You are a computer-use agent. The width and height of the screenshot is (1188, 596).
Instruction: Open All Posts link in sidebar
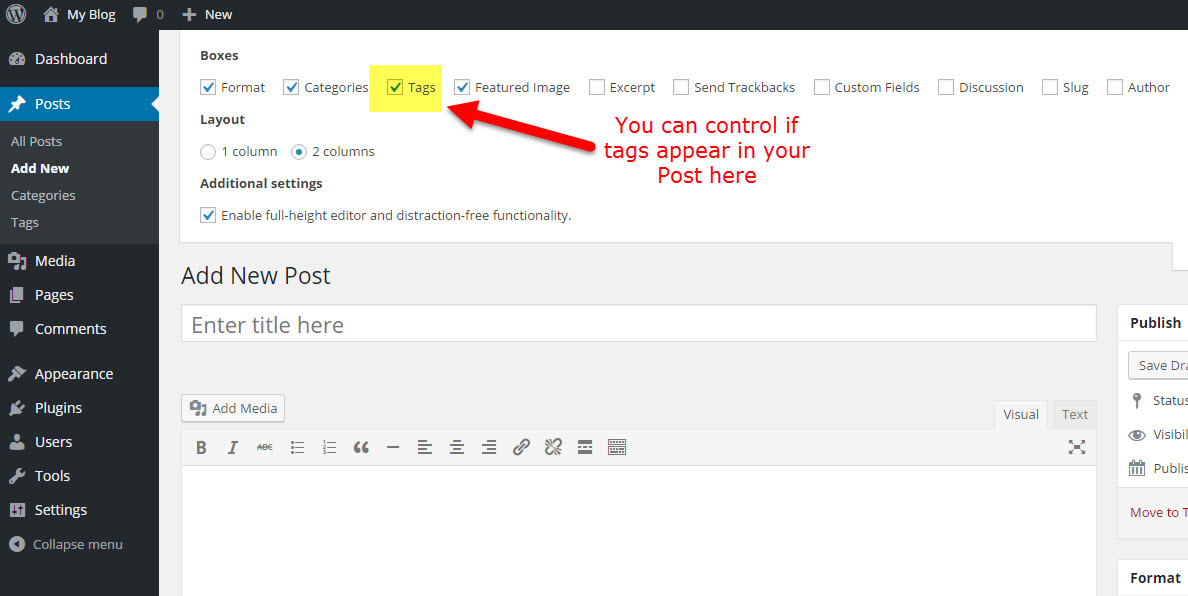(36, 142)
